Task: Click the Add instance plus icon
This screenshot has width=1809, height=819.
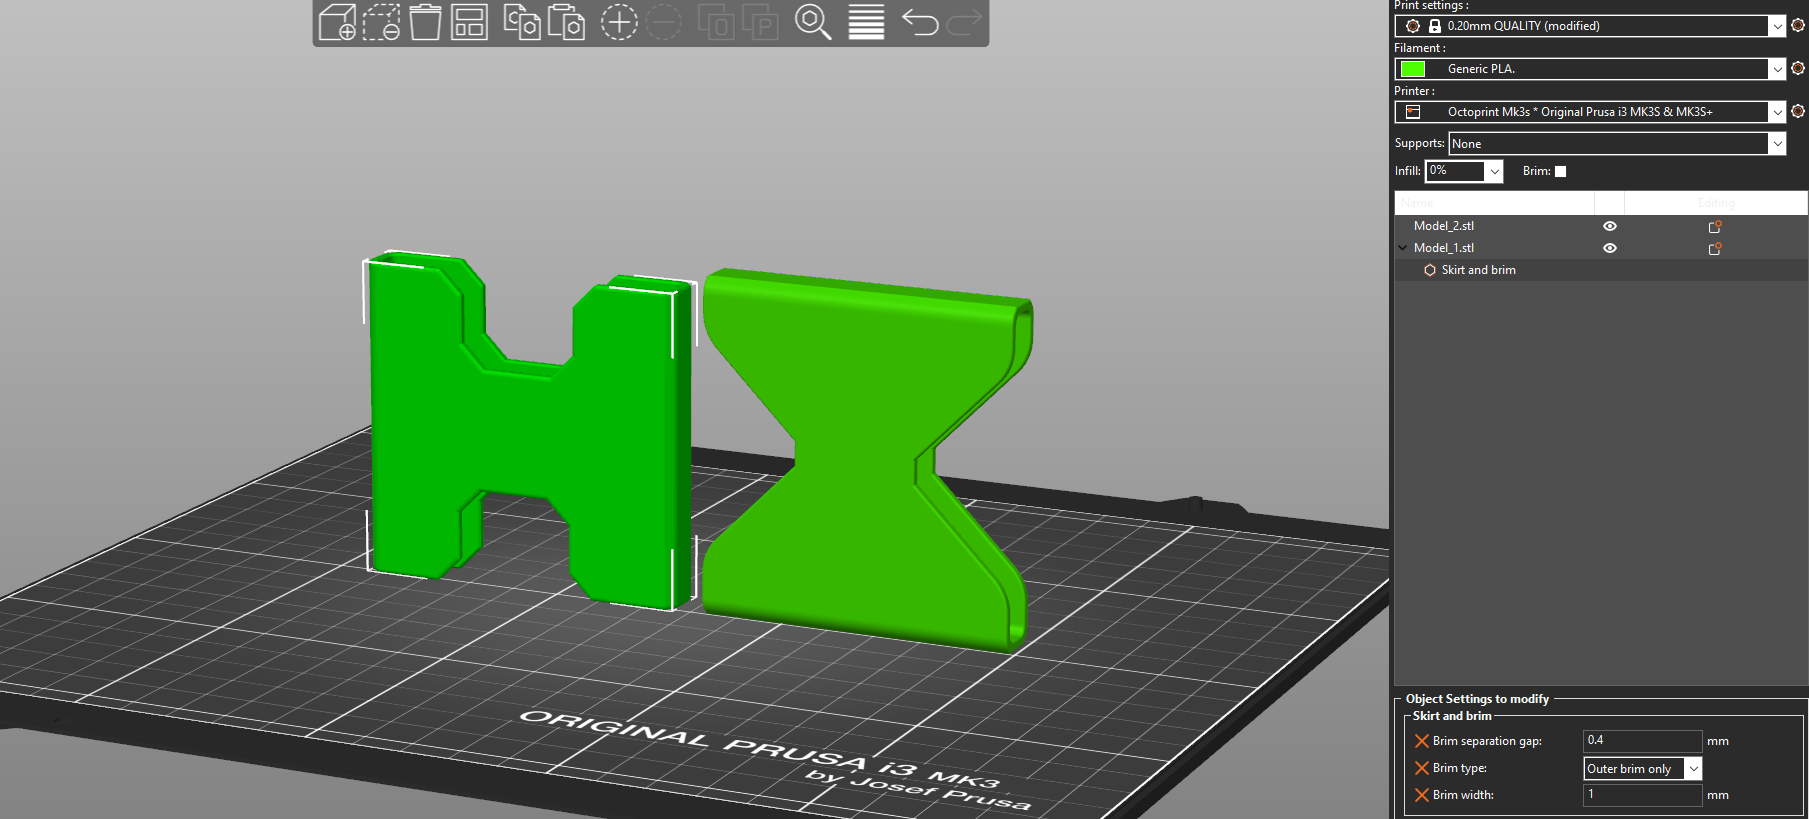Action: (619, 22)
